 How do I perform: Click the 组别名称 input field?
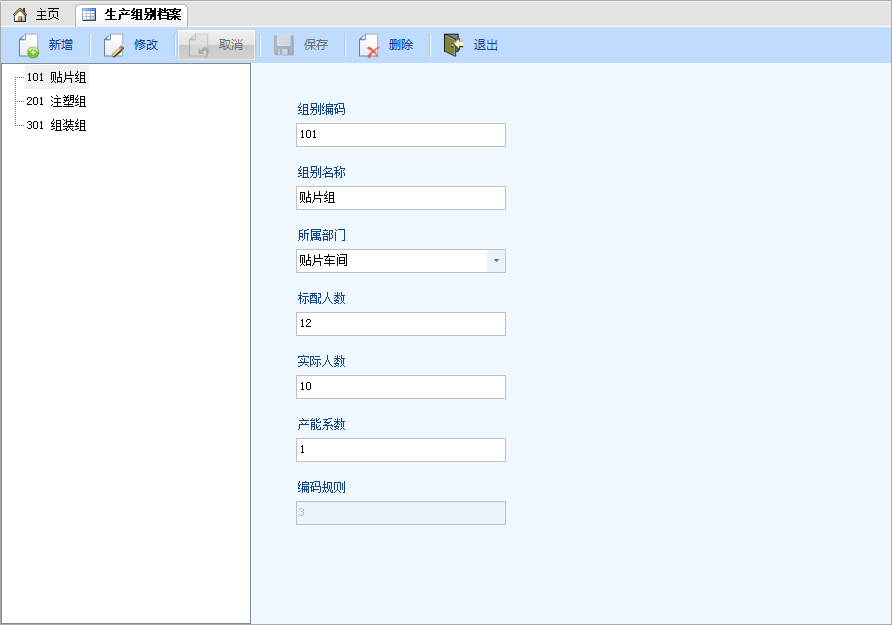[400, 198]
